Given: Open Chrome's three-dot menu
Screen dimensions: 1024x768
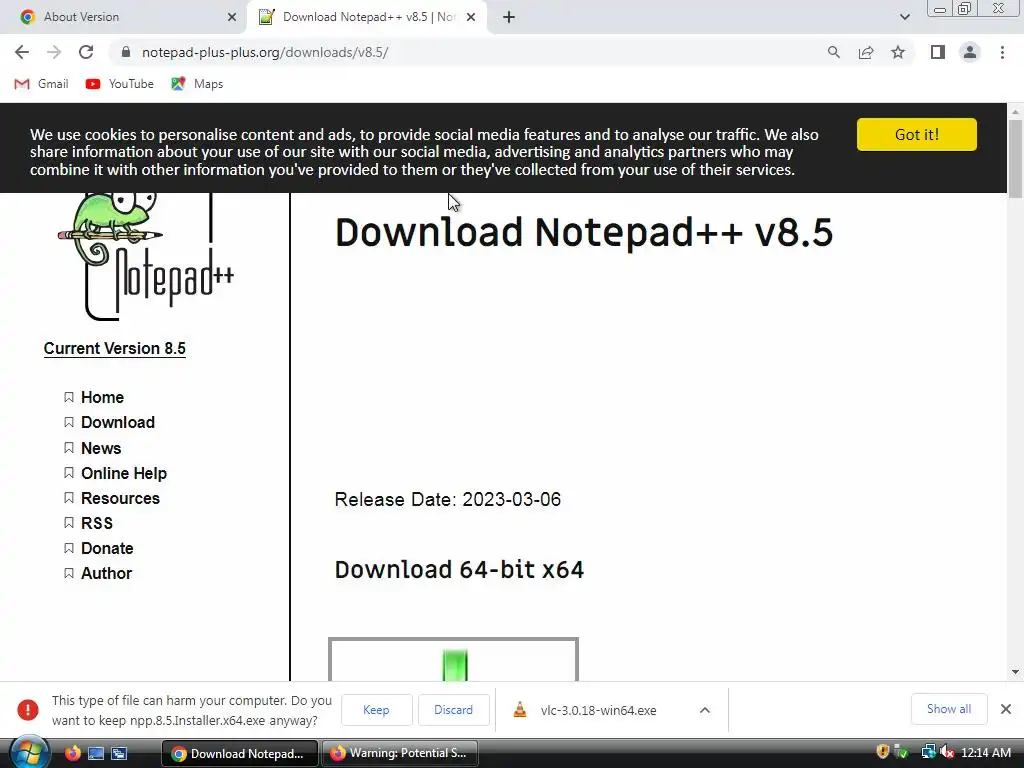Looking at the screenshot, I should click(x=1002, y=52).
